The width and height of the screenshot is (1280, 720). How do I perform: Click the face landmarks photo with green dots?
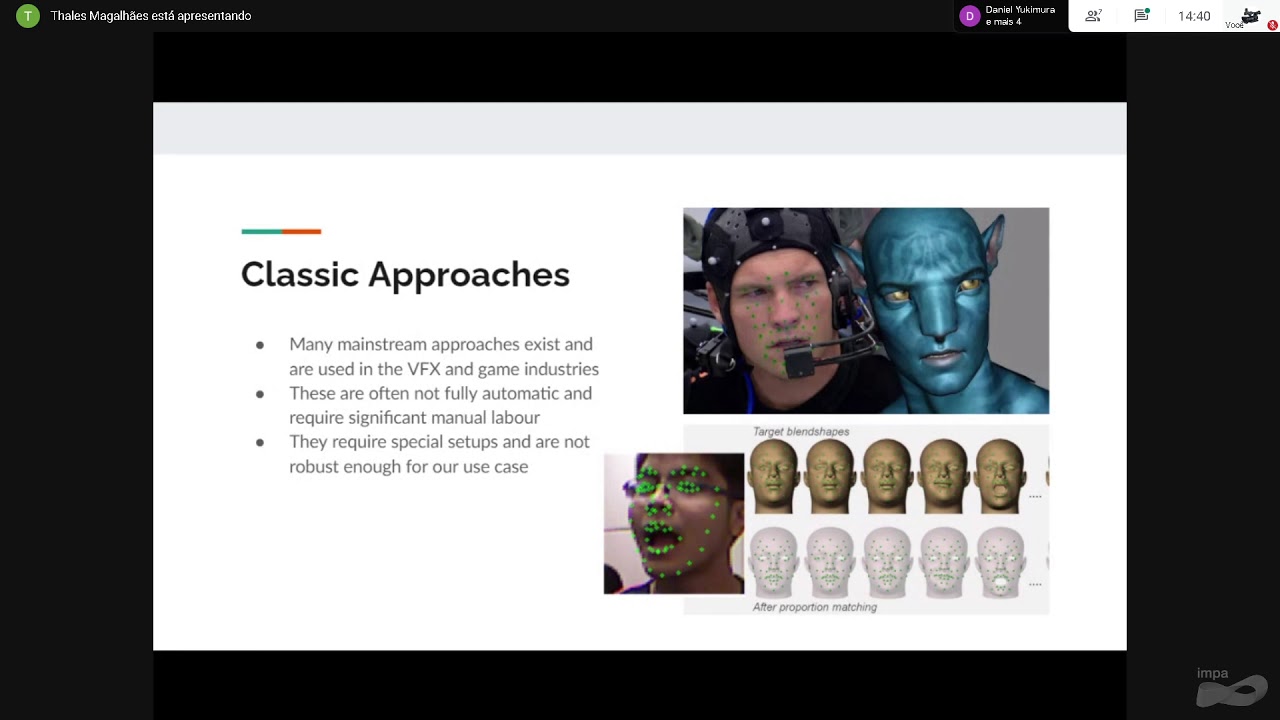[x=674, y=524]
